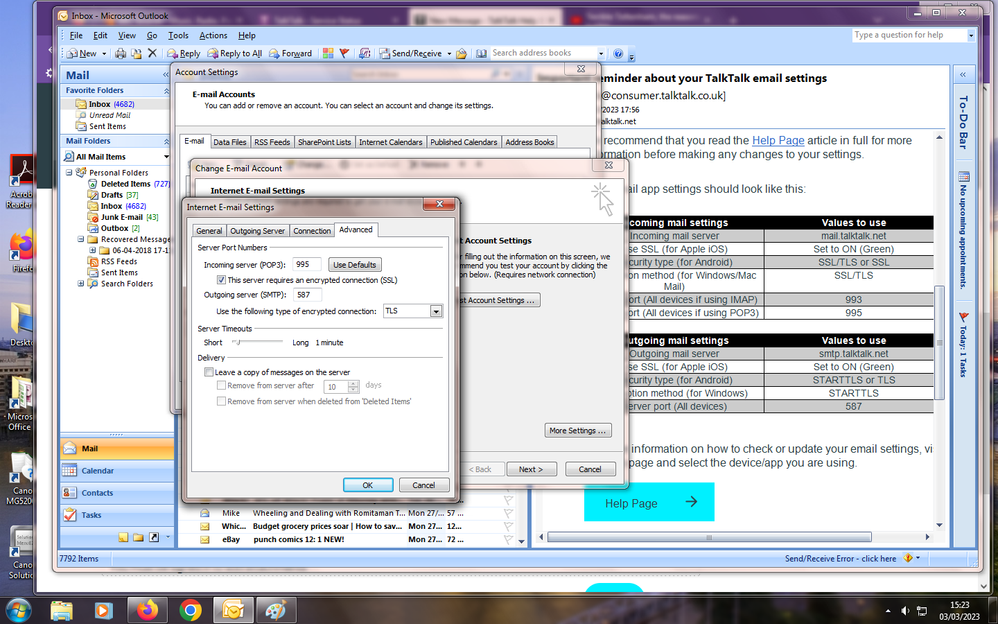Click the Incoming server (POP3) port field
The width and height of the screenshot is (998, 624).
coord(307,265)
